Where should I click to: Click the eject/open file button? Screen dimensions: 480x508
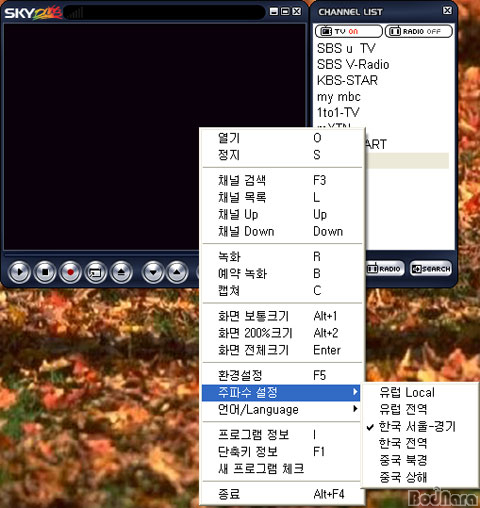coord(121,272)
